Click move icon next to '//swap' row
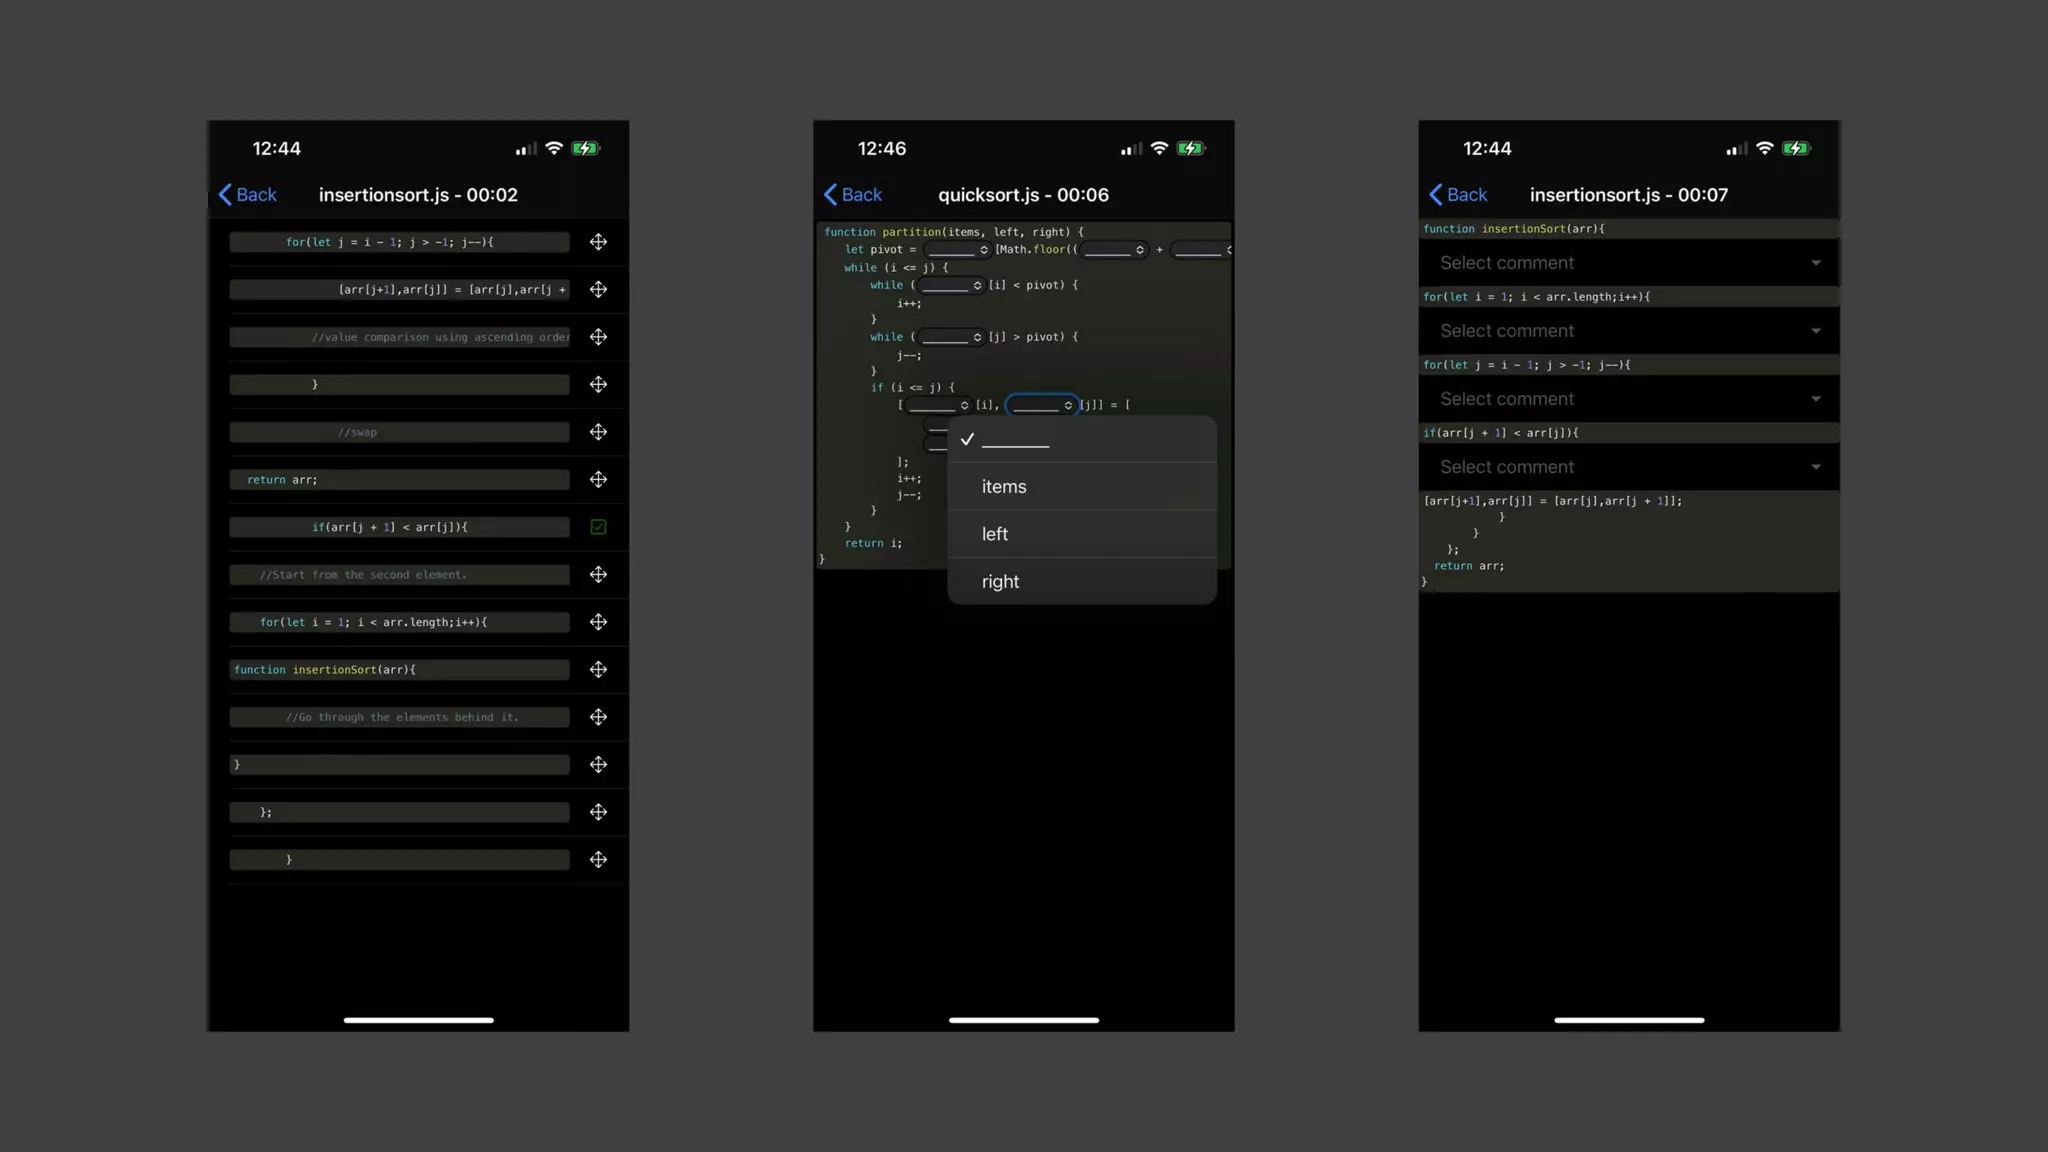The width and height of the screenshot is (2048, 1152). click(598, 432)
